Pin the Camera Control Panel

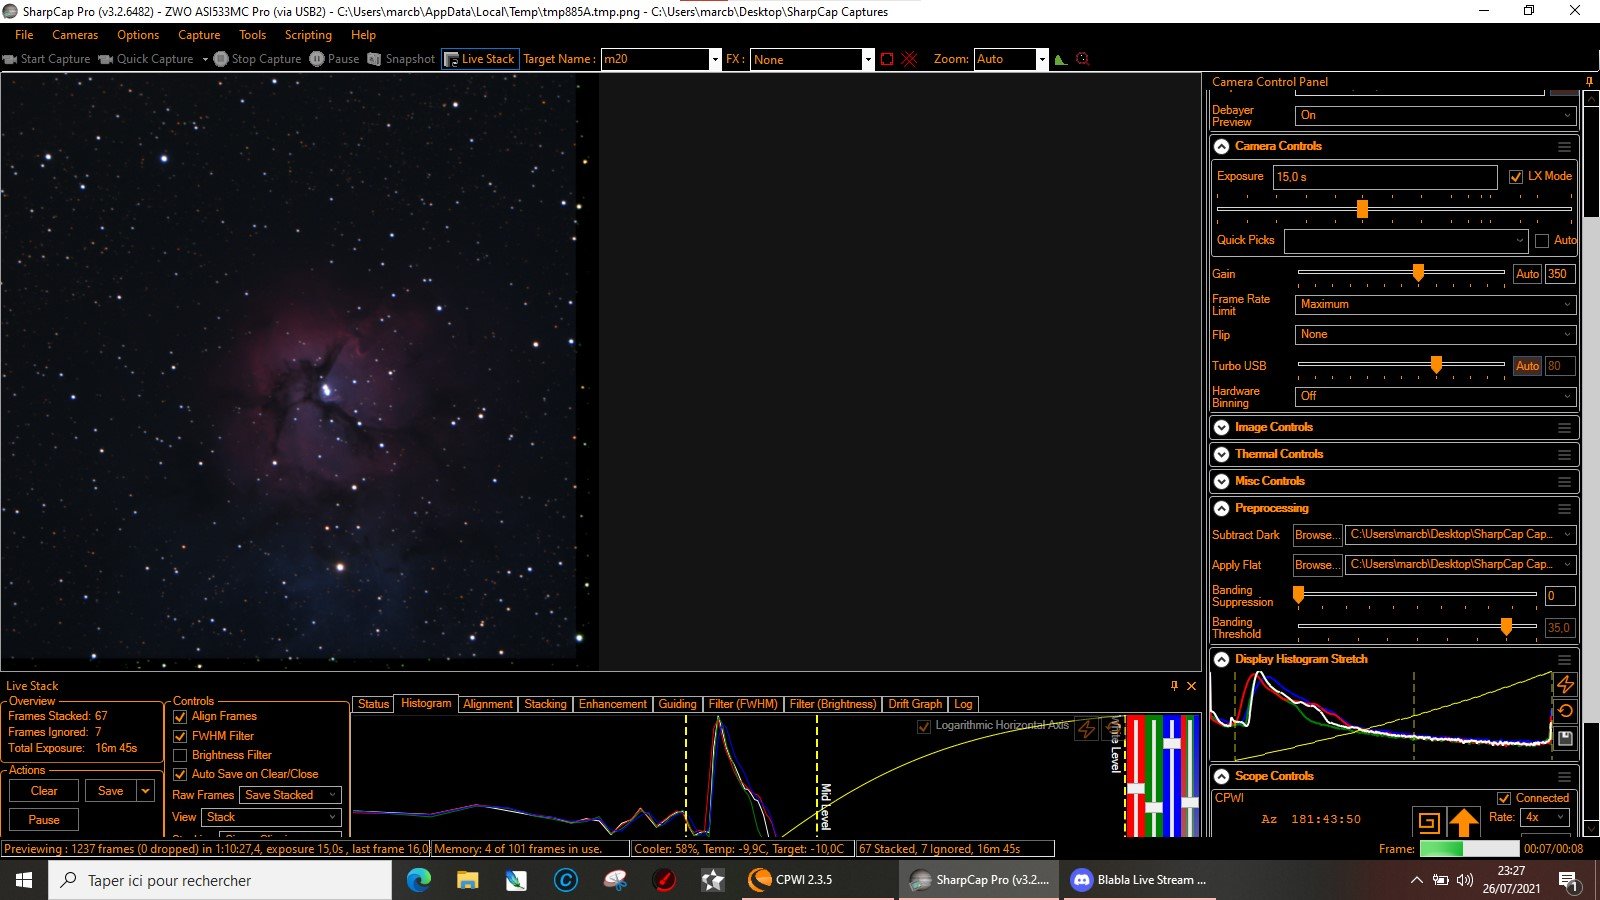point(1589,82)
